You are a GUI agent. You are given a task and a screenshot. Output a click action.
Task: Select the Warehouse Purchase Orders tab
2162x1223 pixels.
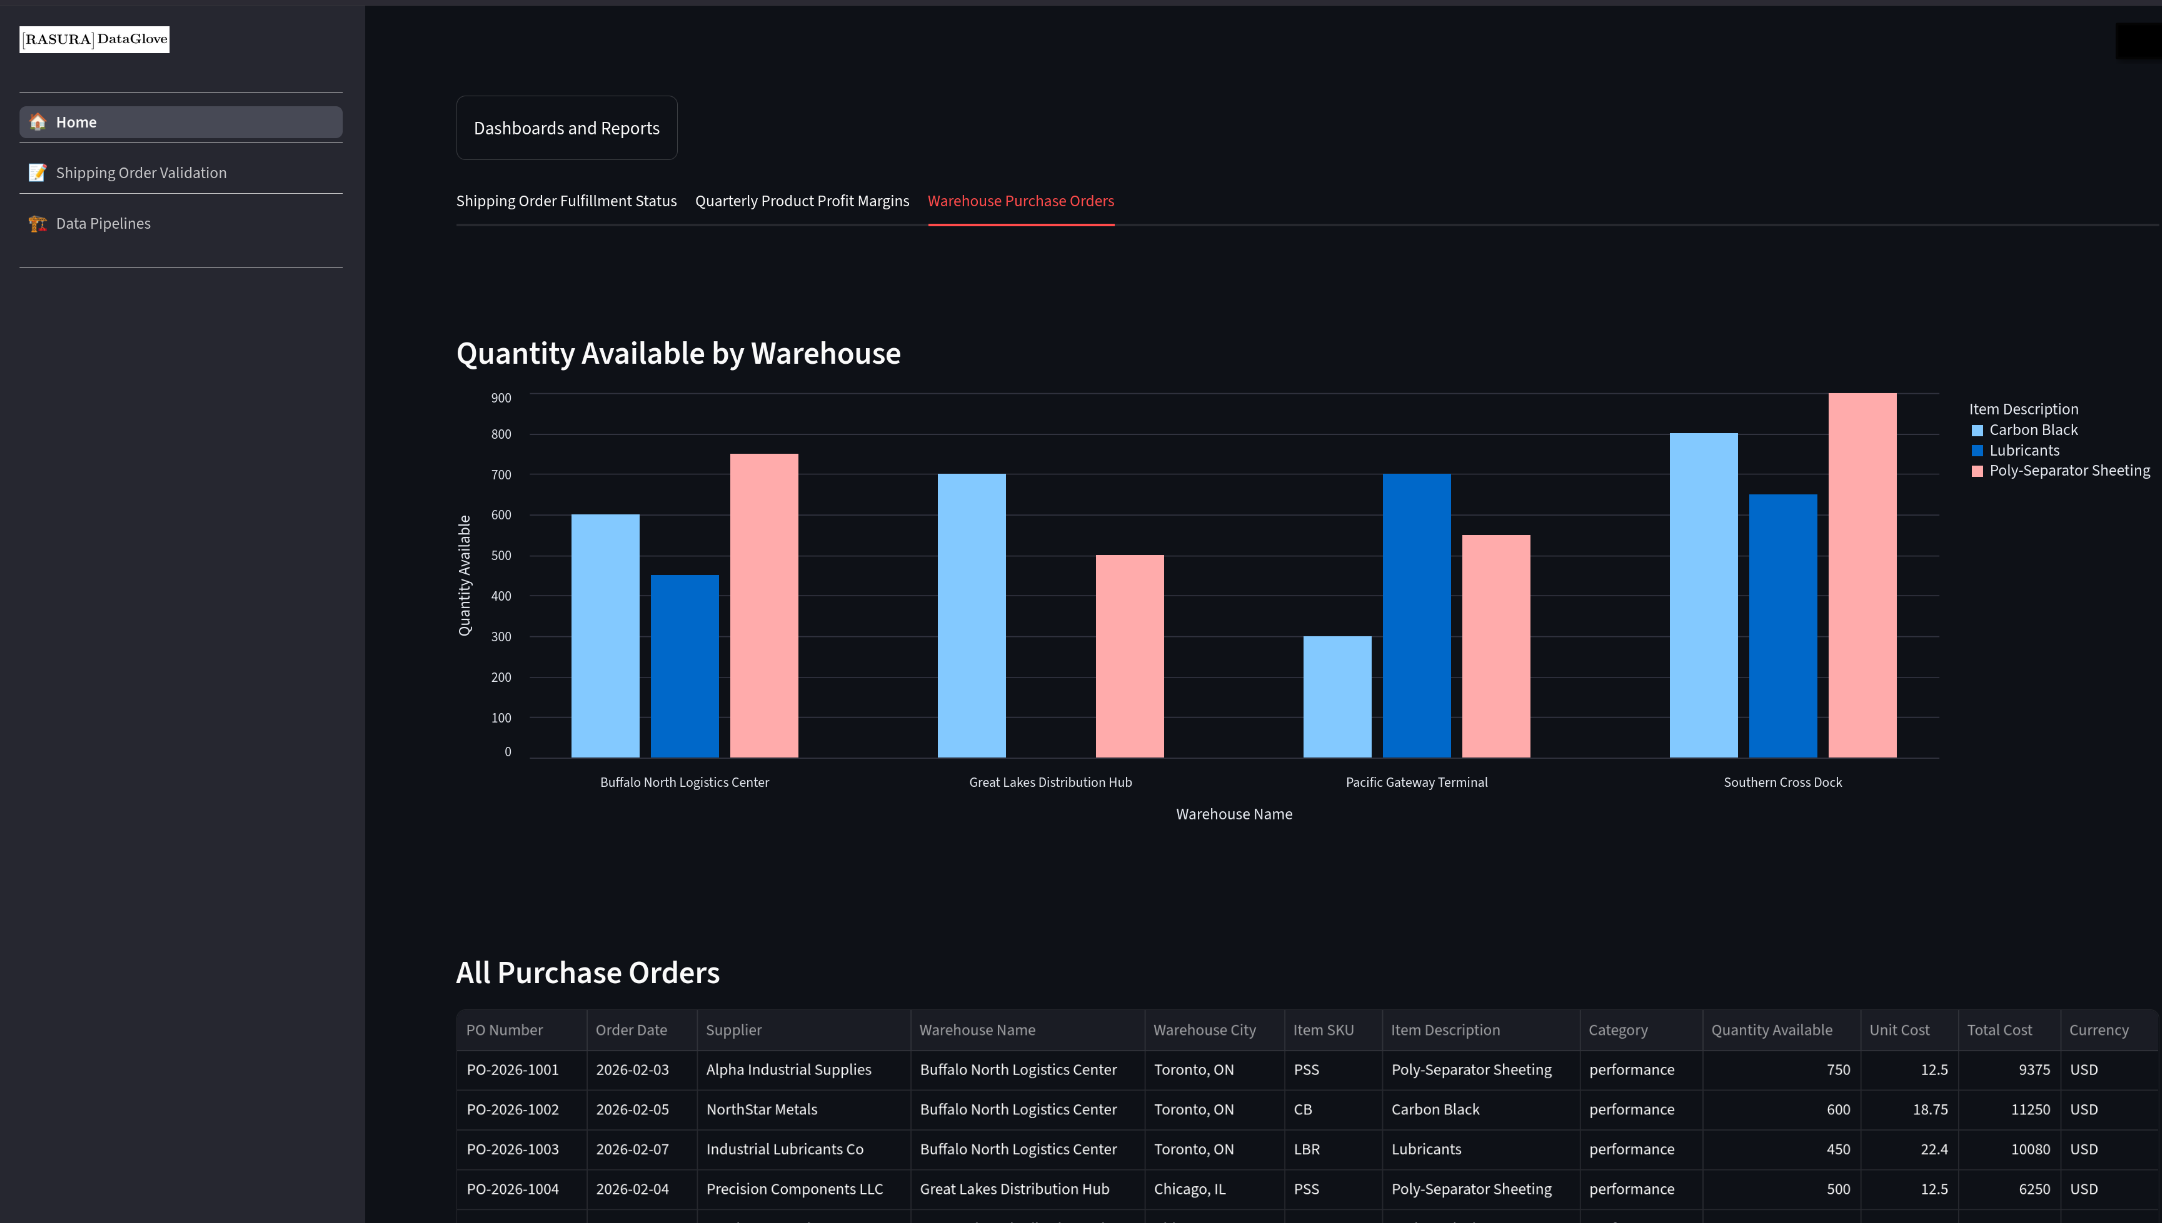tap(1021, 201)
